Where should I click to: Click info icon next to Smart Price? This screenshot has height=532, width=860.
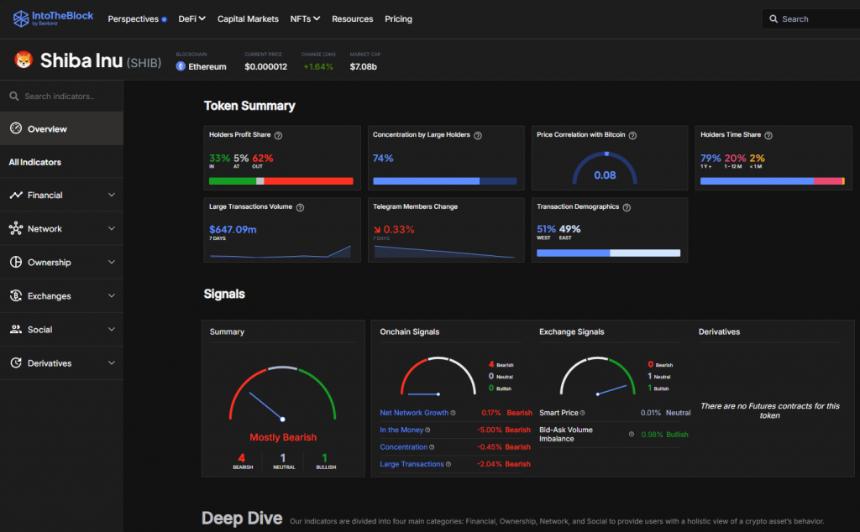[582, 413]
